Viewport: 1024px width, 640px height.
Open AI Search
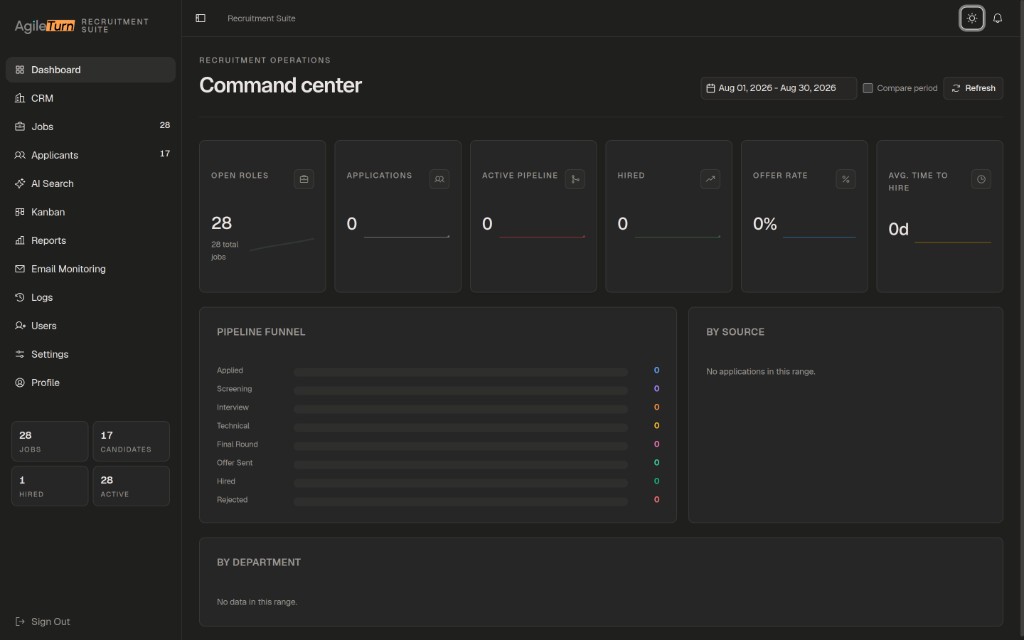coord(91,184)
